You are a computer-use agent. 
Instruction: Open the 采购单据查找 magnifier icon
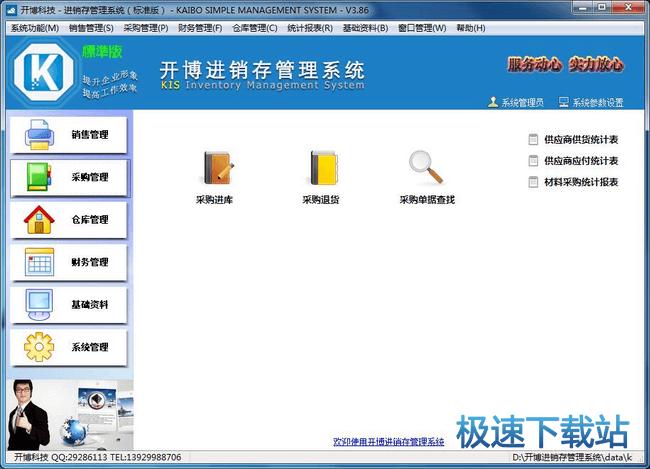click(x=427, y=169)
